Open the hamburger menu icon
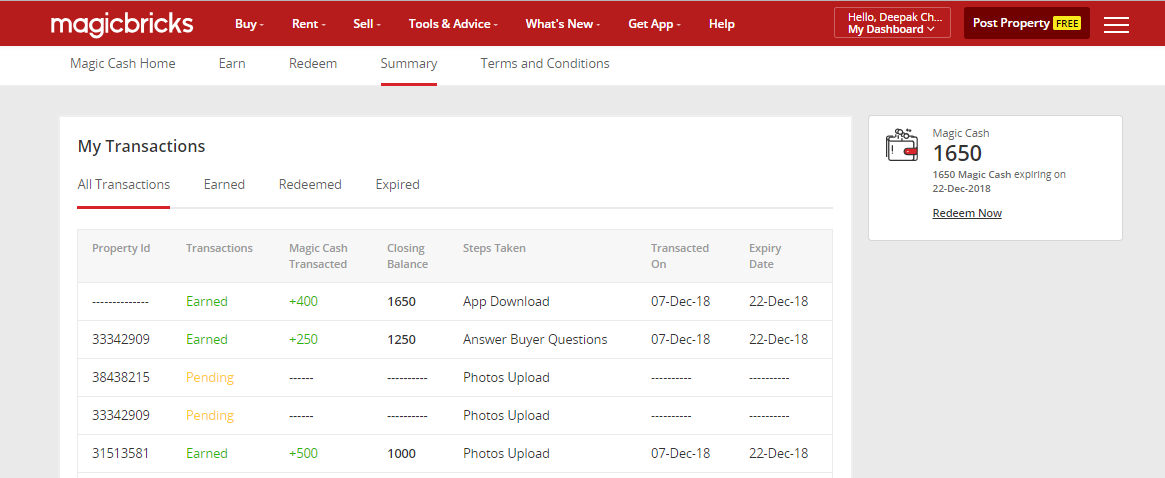The image size is (1165, 478). (1116, 24)
